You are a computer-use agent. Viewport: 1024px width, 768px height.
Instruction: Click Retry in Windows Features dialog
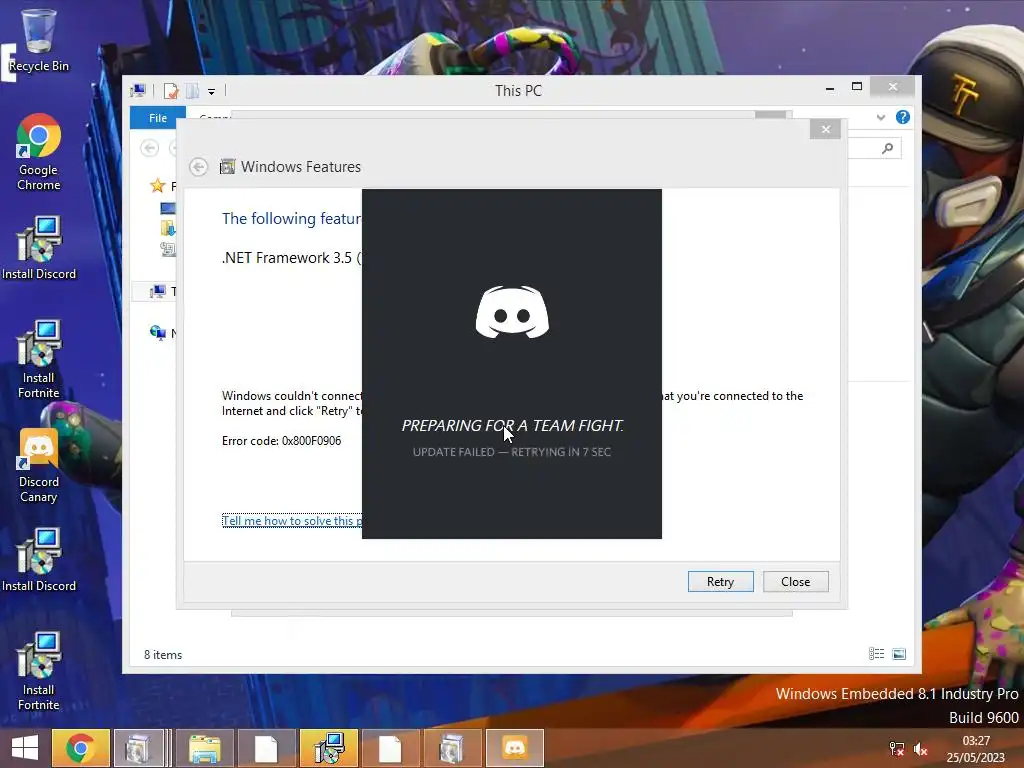(x=720, y=581)
